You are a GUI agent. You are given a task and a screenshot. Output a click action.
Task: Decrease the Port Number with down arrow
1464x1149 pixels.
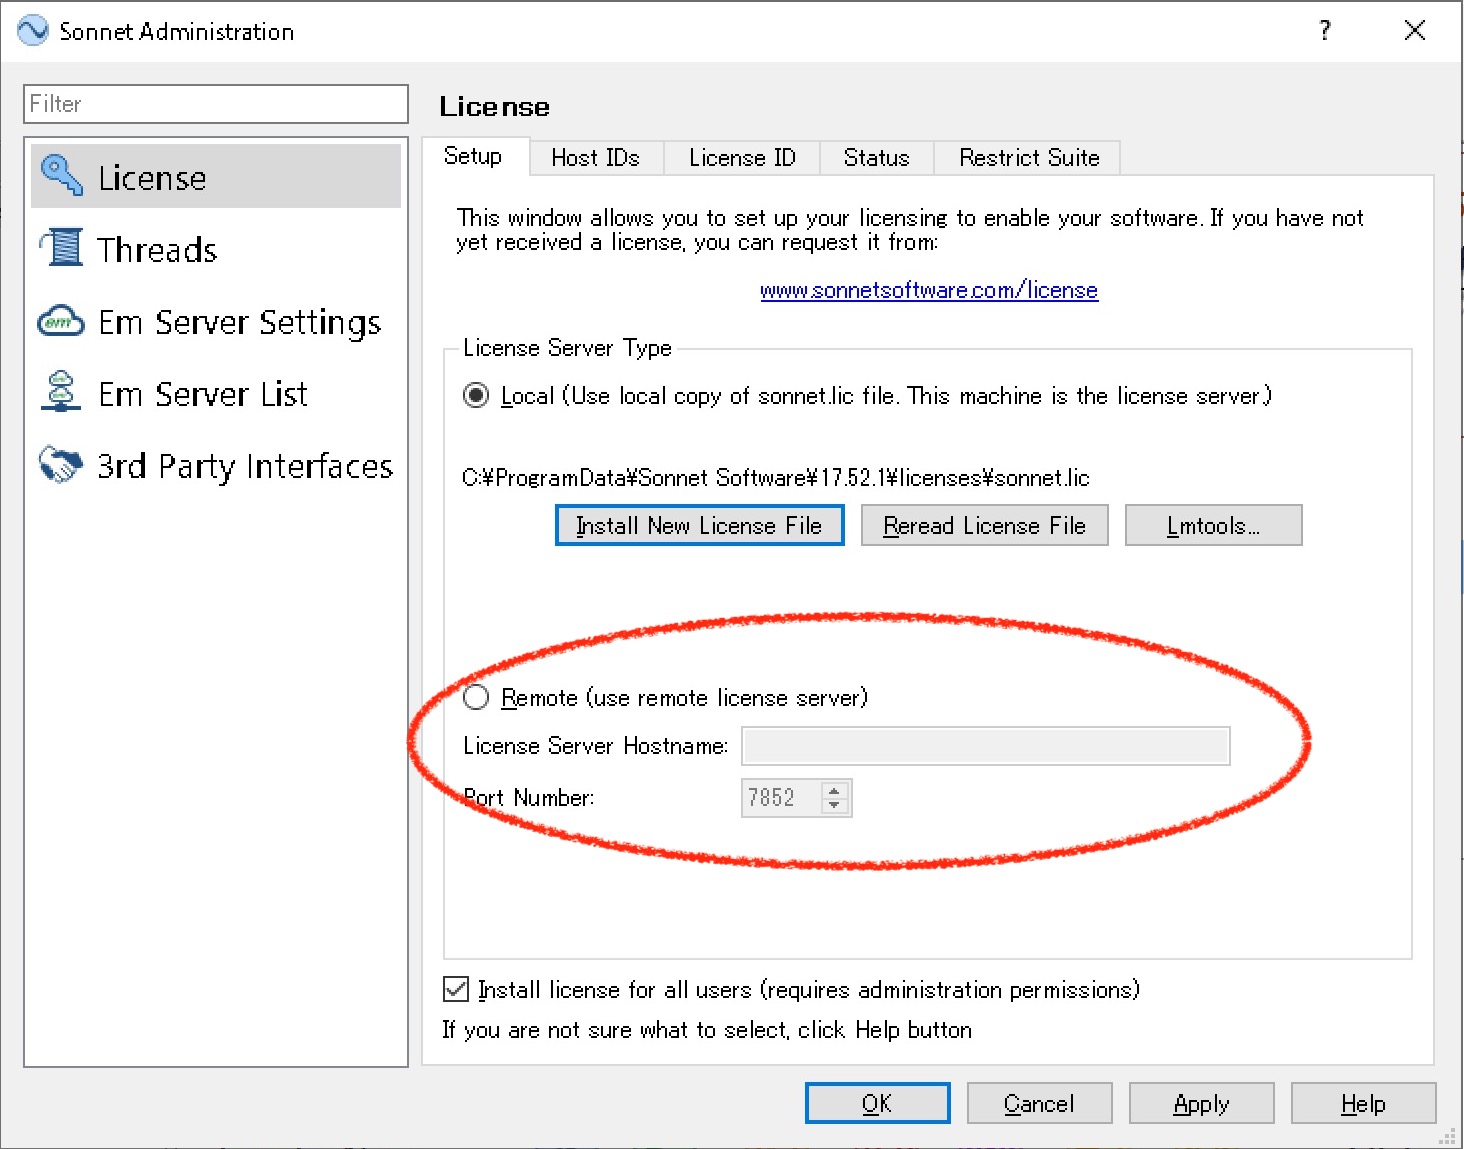click(x=835, y=805)
